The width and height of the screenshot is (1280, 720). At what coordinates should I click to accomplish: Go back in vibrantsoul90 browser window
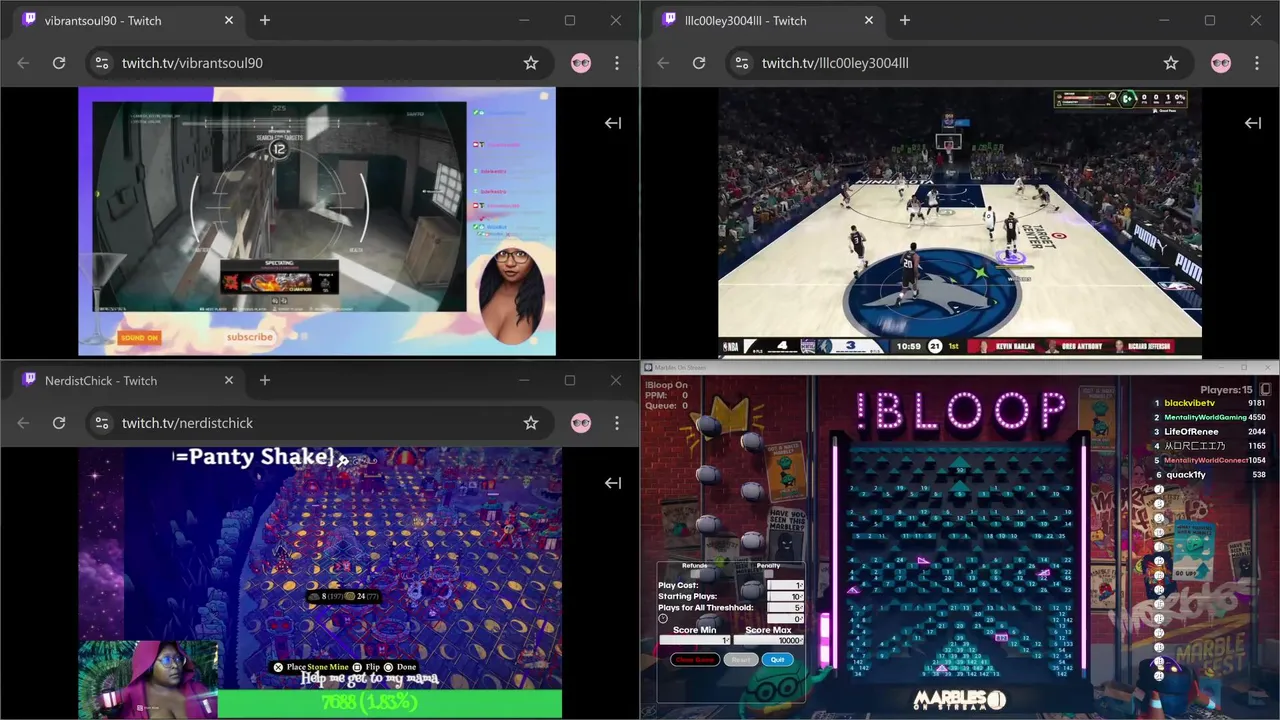[23, 63]
